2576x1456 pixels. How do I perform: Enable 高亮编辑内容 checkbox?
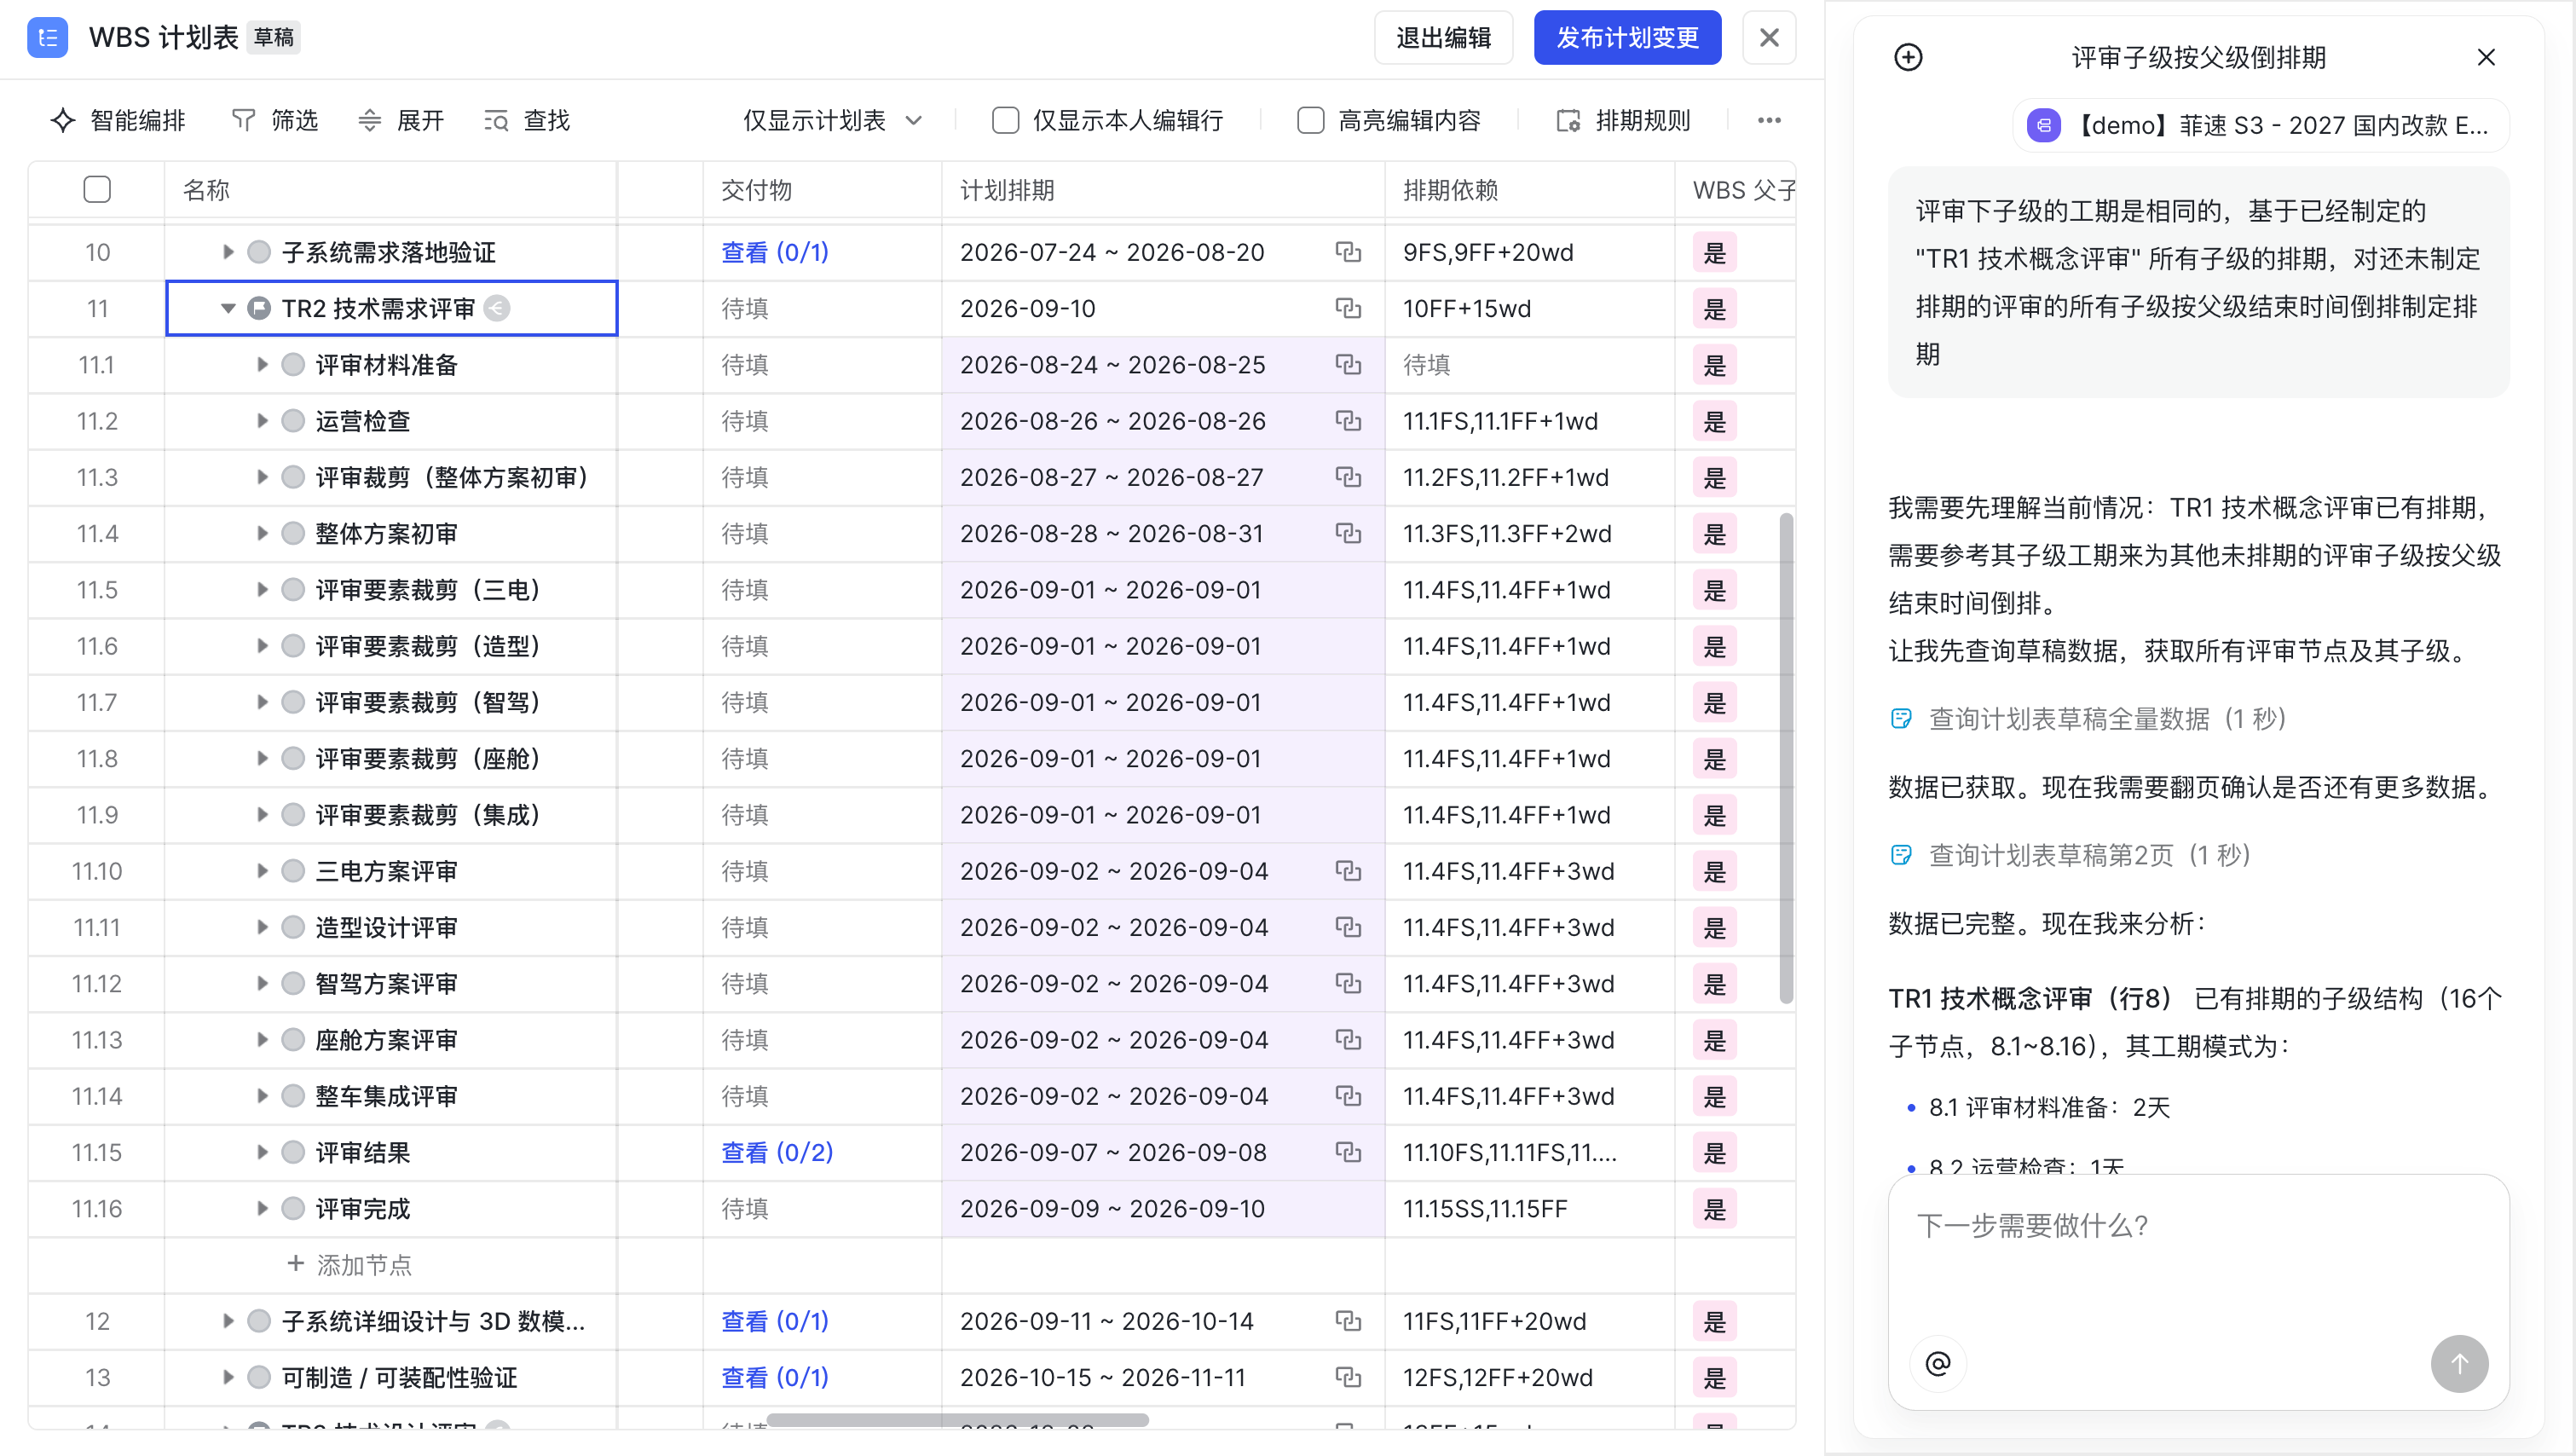pyautogui.click(x=1310, y=121)
